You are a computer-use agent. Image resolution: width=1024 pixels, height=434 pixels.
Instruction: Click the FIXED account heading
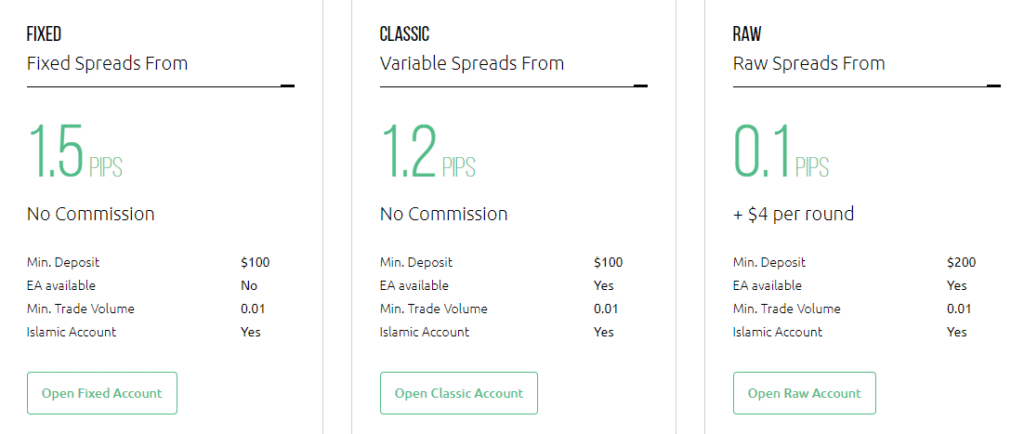44,34
